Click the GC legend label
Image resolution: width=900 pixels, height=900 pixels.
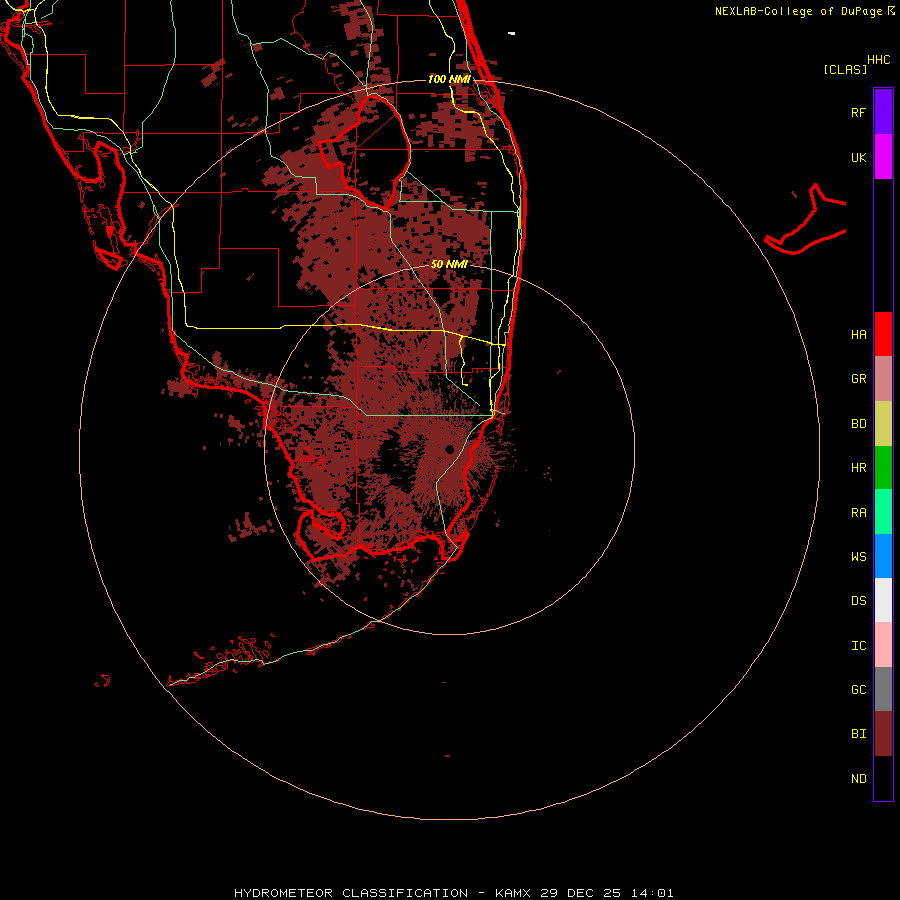click(x=858, y=689)
